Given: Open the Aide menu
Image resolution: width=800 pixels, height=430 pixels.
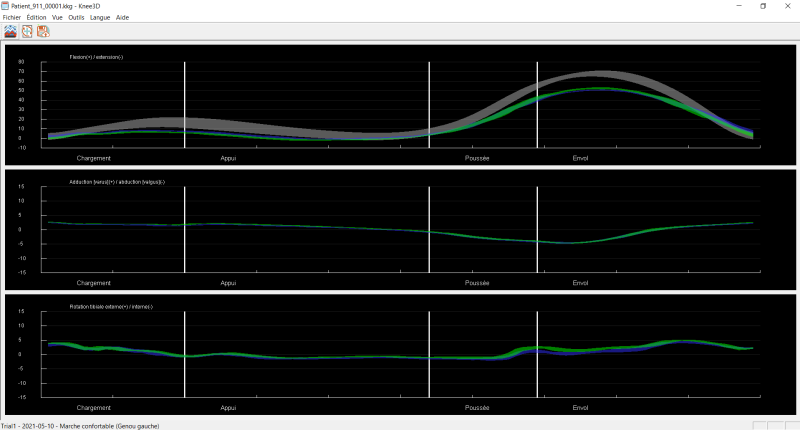Looking at the screenshot, I should (122, 17).
